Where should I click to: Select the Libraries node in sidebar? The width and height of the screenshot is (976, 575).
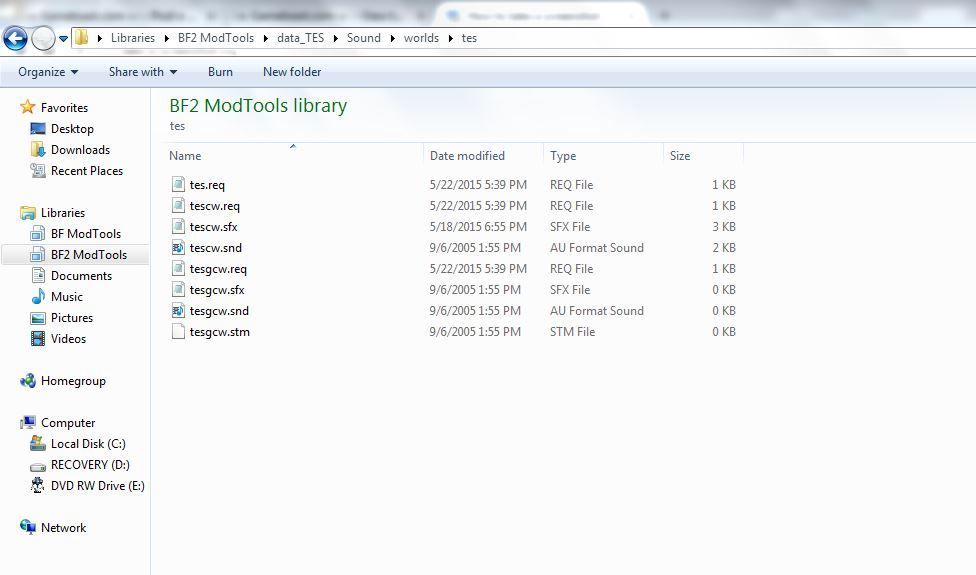pos(63,213)
